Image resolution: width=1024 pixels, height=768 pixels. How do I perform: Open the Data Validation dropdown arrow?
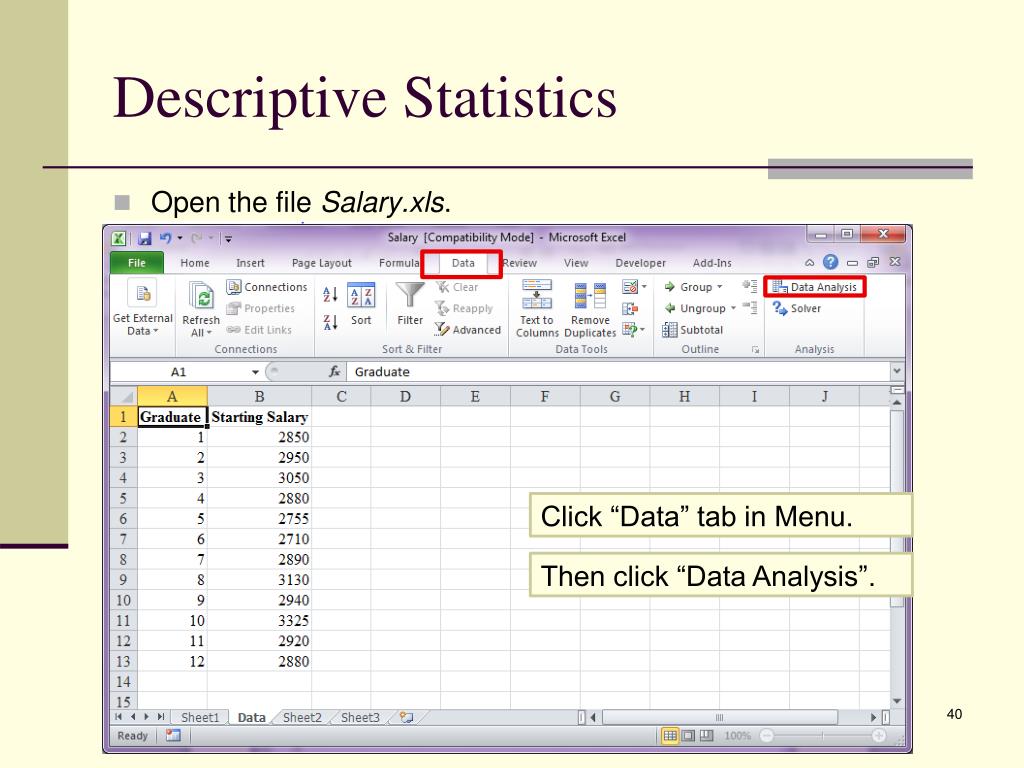coord(644,287)
